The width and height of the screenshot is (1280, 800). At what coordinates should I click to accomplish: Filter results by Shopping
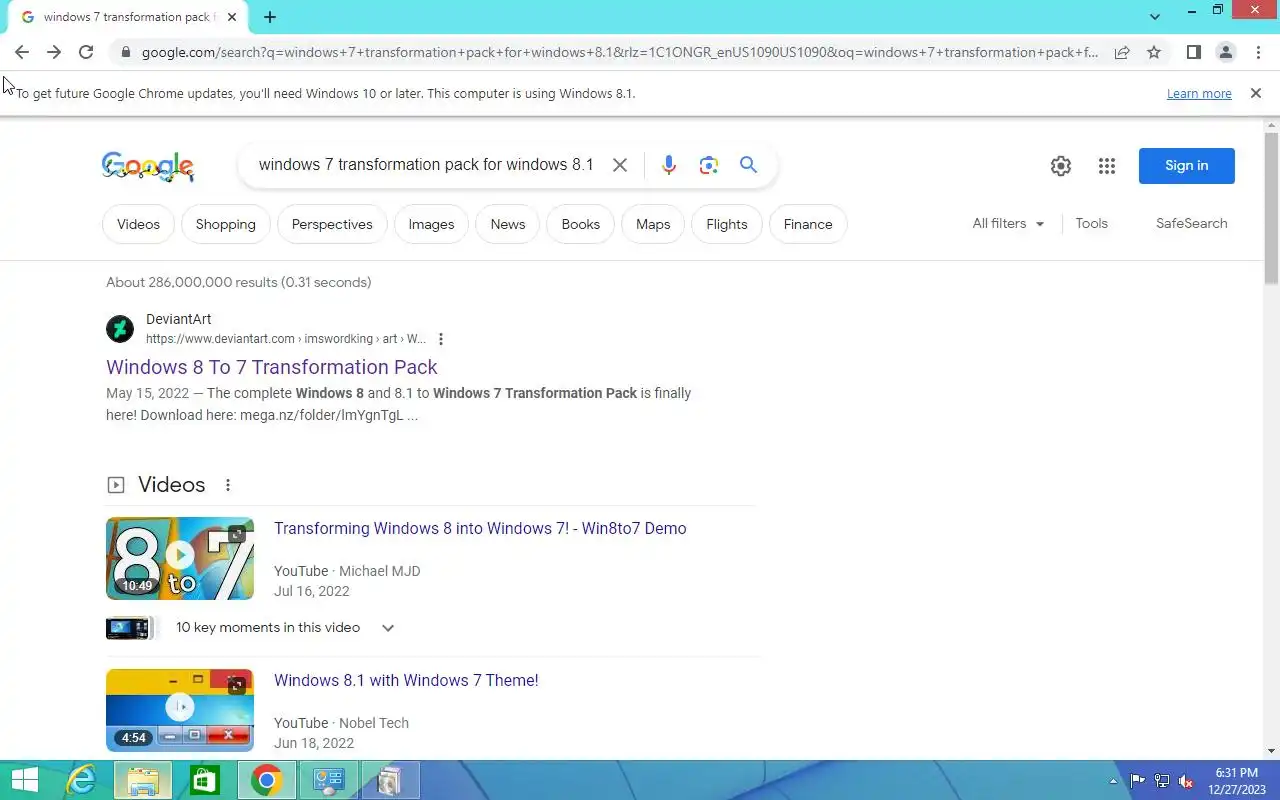(x=226, y=224)
